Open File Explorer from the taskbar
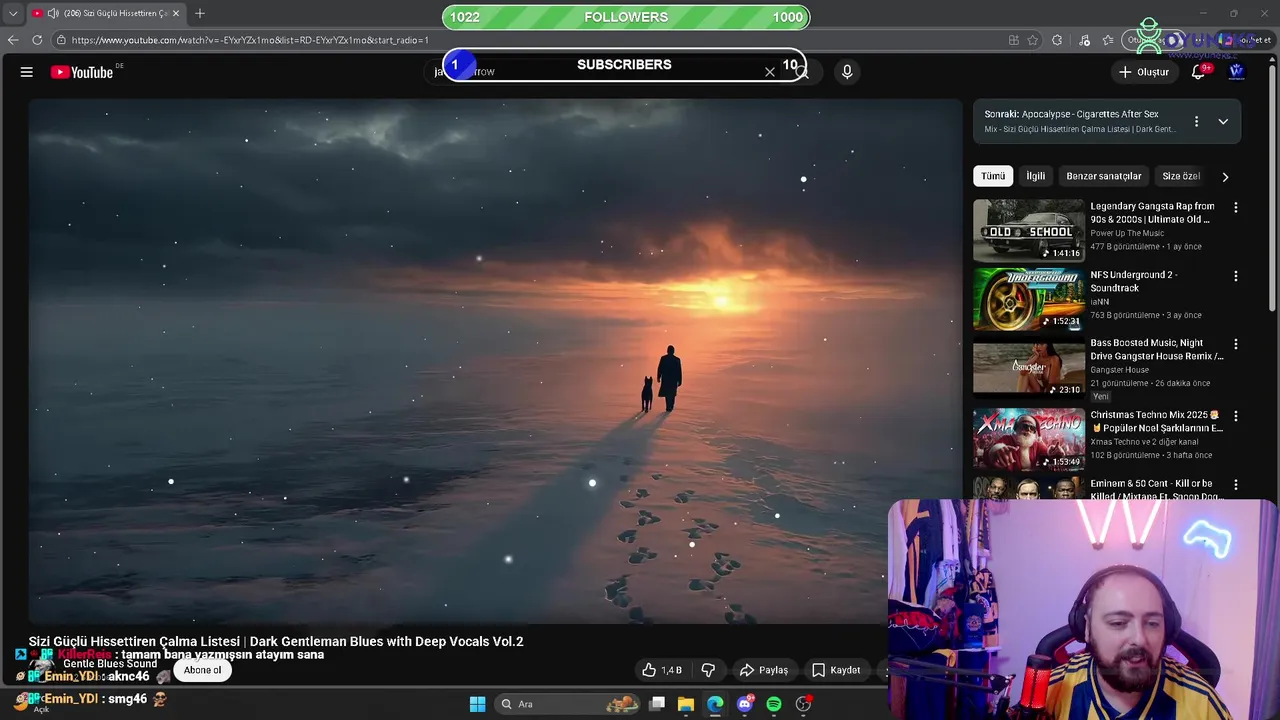The image size is (1280, 720). (x=686, y=704)
